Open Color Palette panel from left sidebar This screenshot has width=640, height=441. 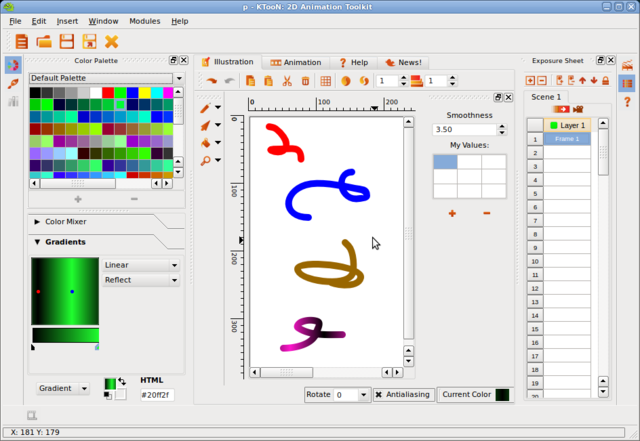13,65
